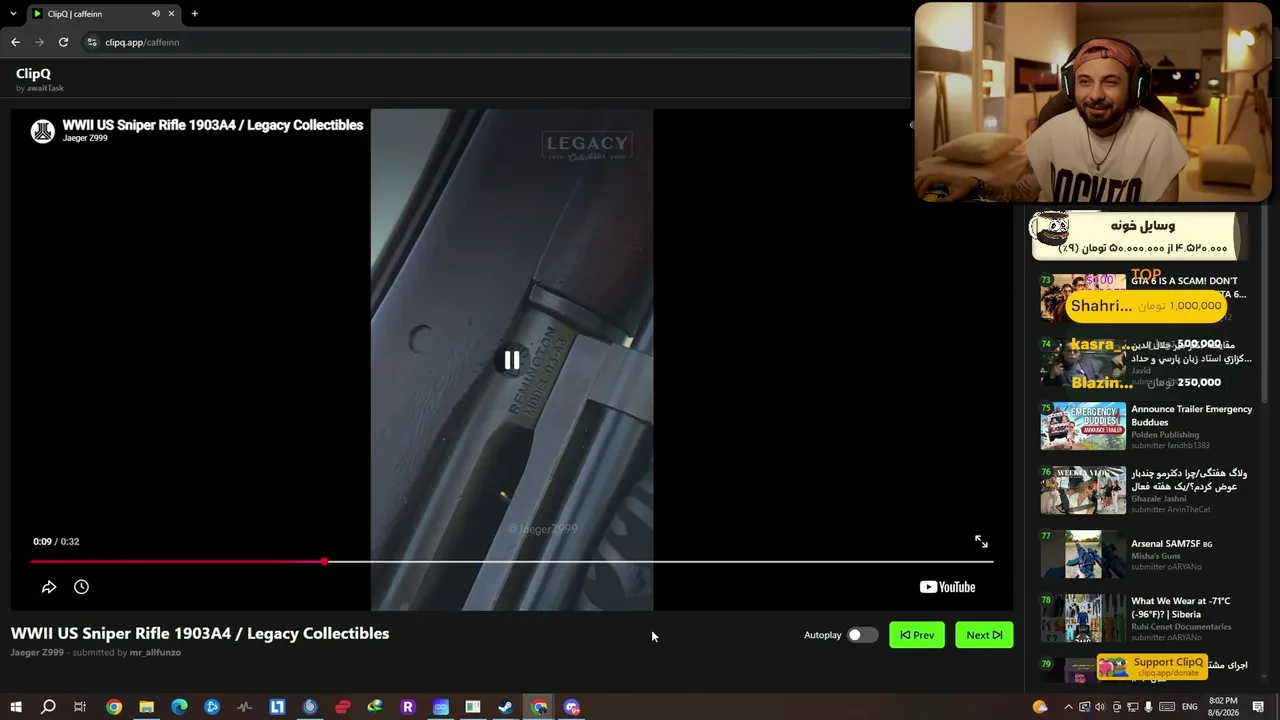Click the YouTube share arrow icon

point(49,587)
